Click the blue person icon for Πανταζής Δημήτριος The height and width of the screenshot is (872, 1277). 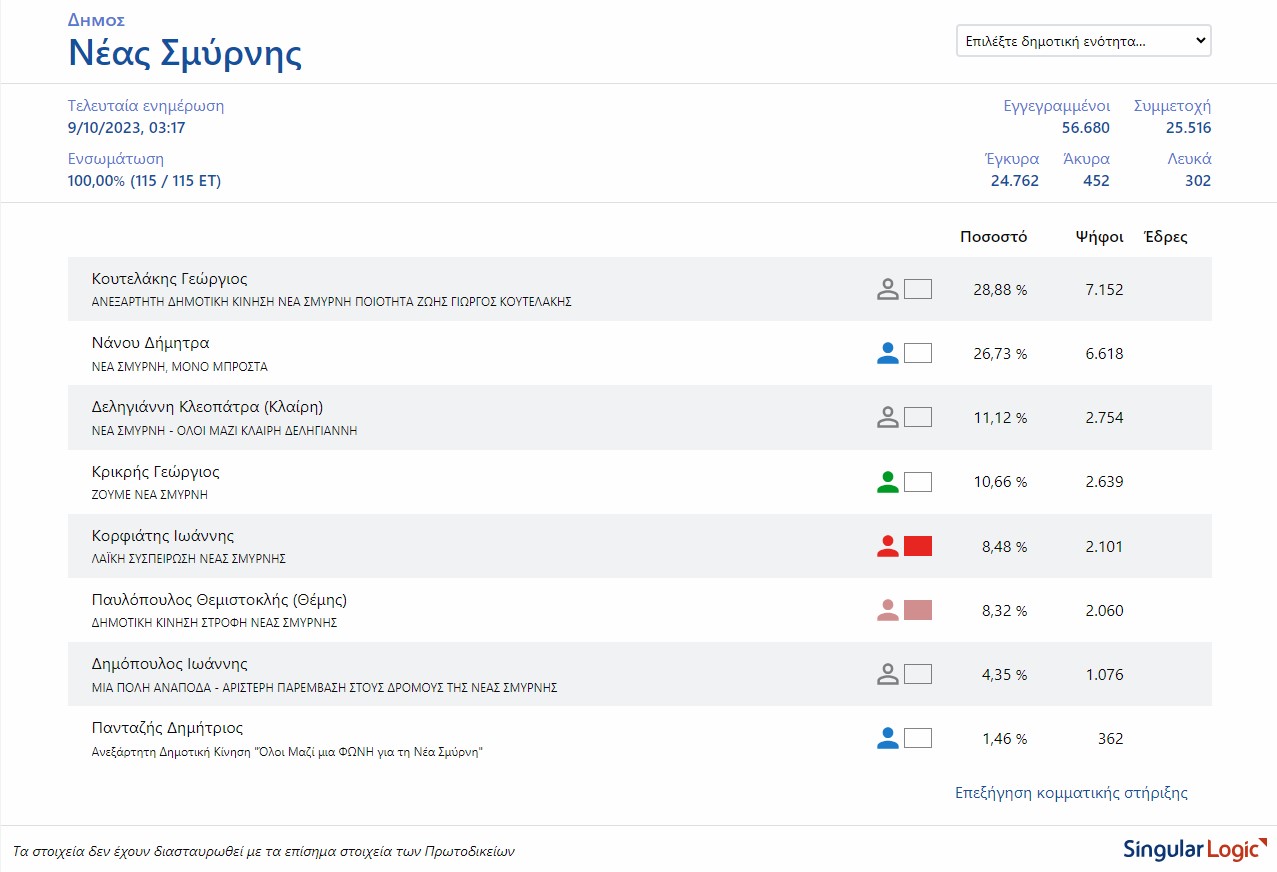(887, 739)
